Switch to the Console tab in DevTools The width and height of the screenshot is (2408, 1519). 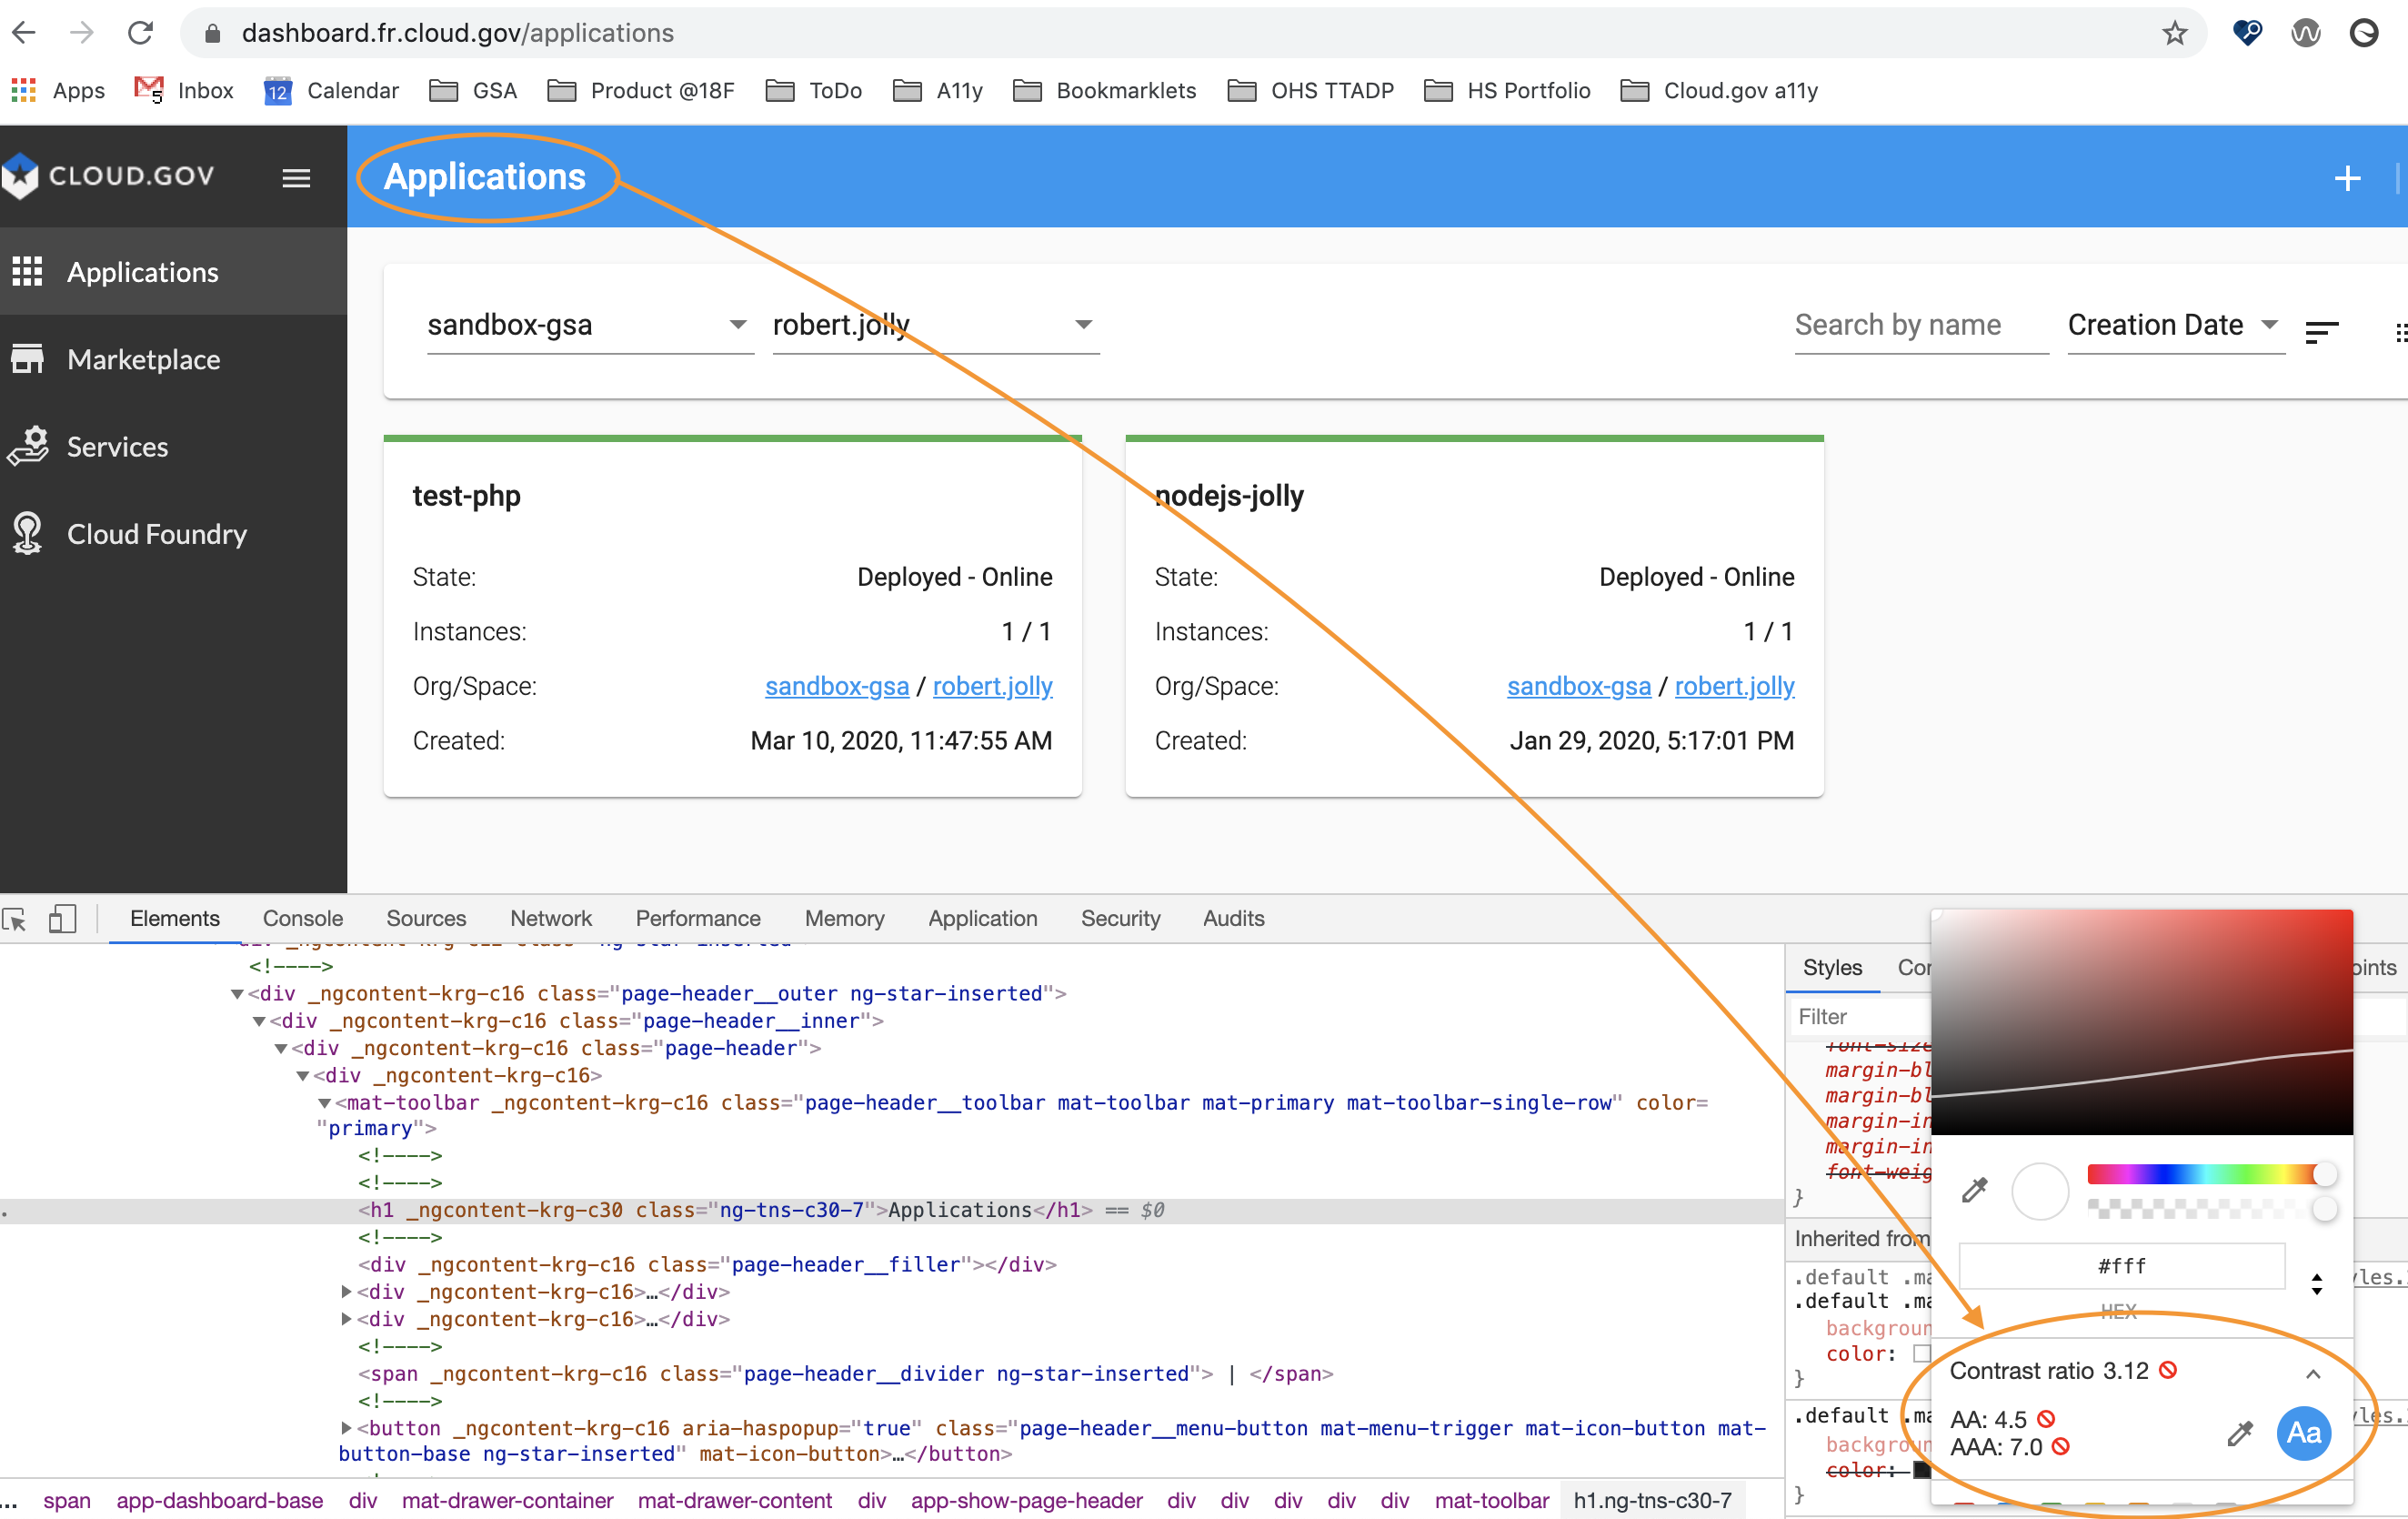(x=303, y=918)
